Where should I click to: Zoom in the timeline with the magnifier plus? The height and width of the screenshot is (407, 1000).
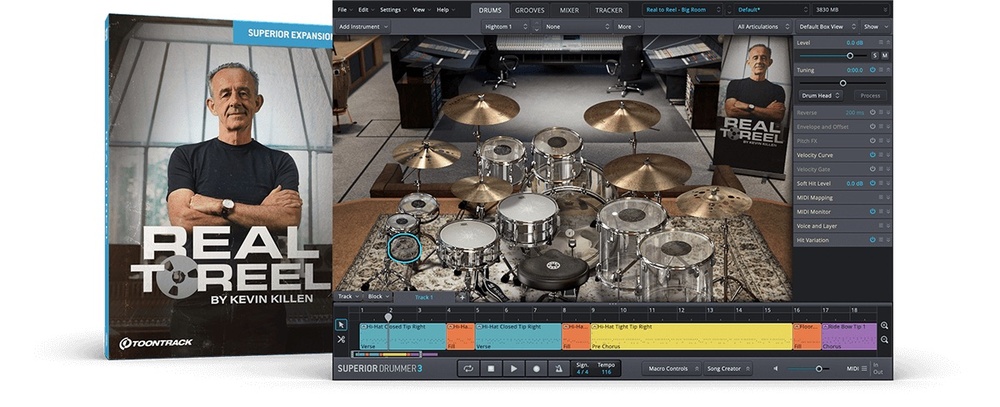coord(885,325)
